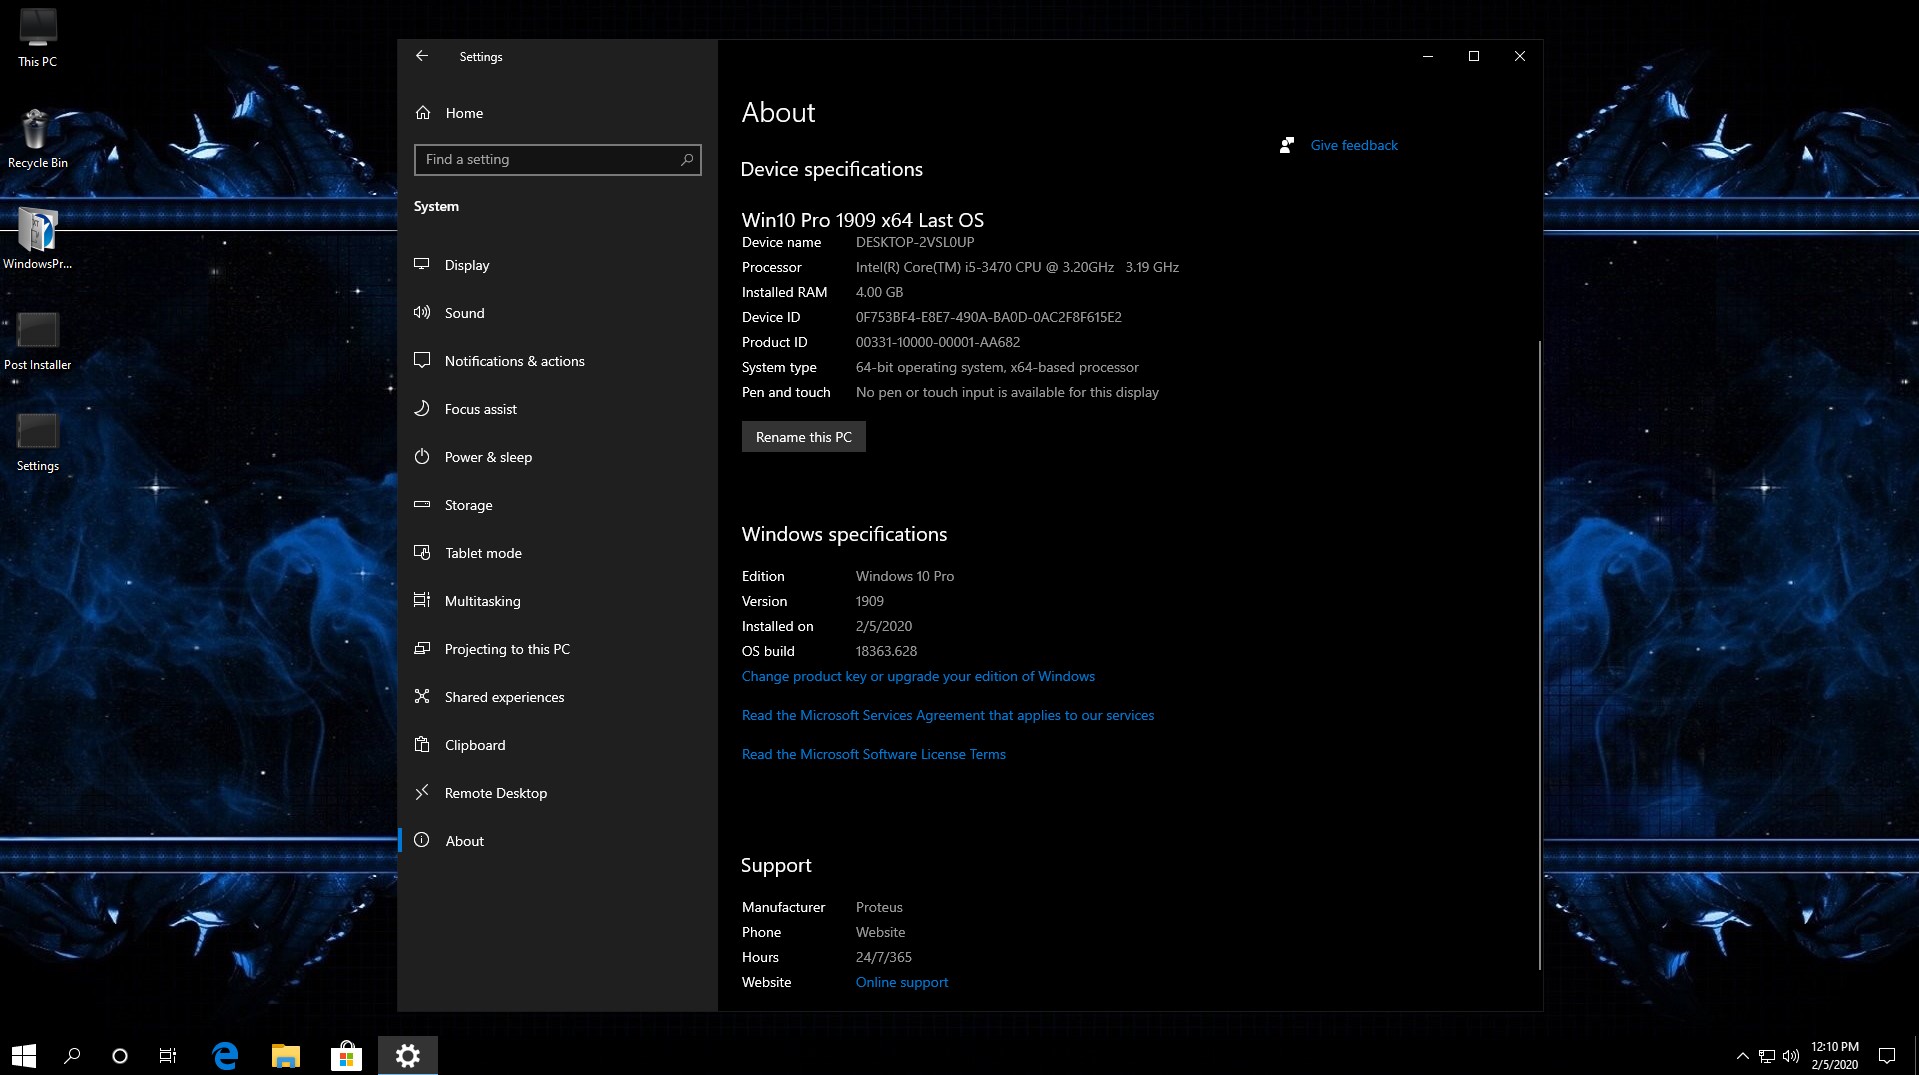Select Recycle Bin desktop icon
The height and width of the screenshot is (1075, 1919).
[38, 139]
